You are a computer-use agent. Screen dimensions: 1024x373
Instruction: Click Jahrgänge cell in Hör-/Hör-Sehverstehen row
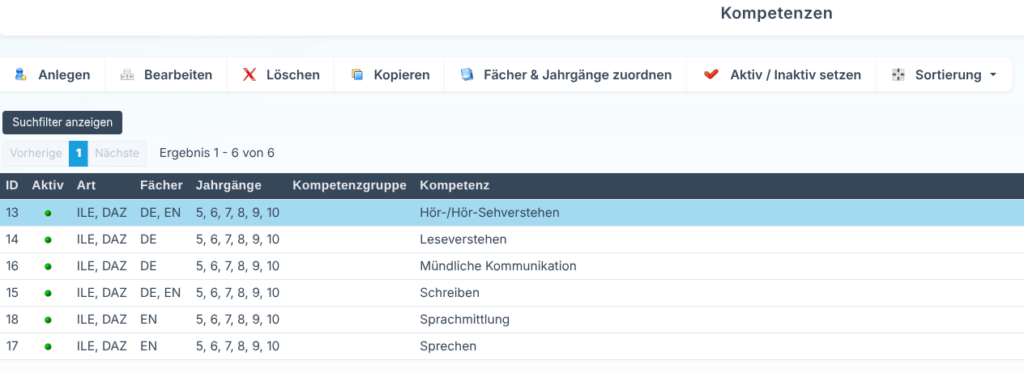tap(238, 213)
